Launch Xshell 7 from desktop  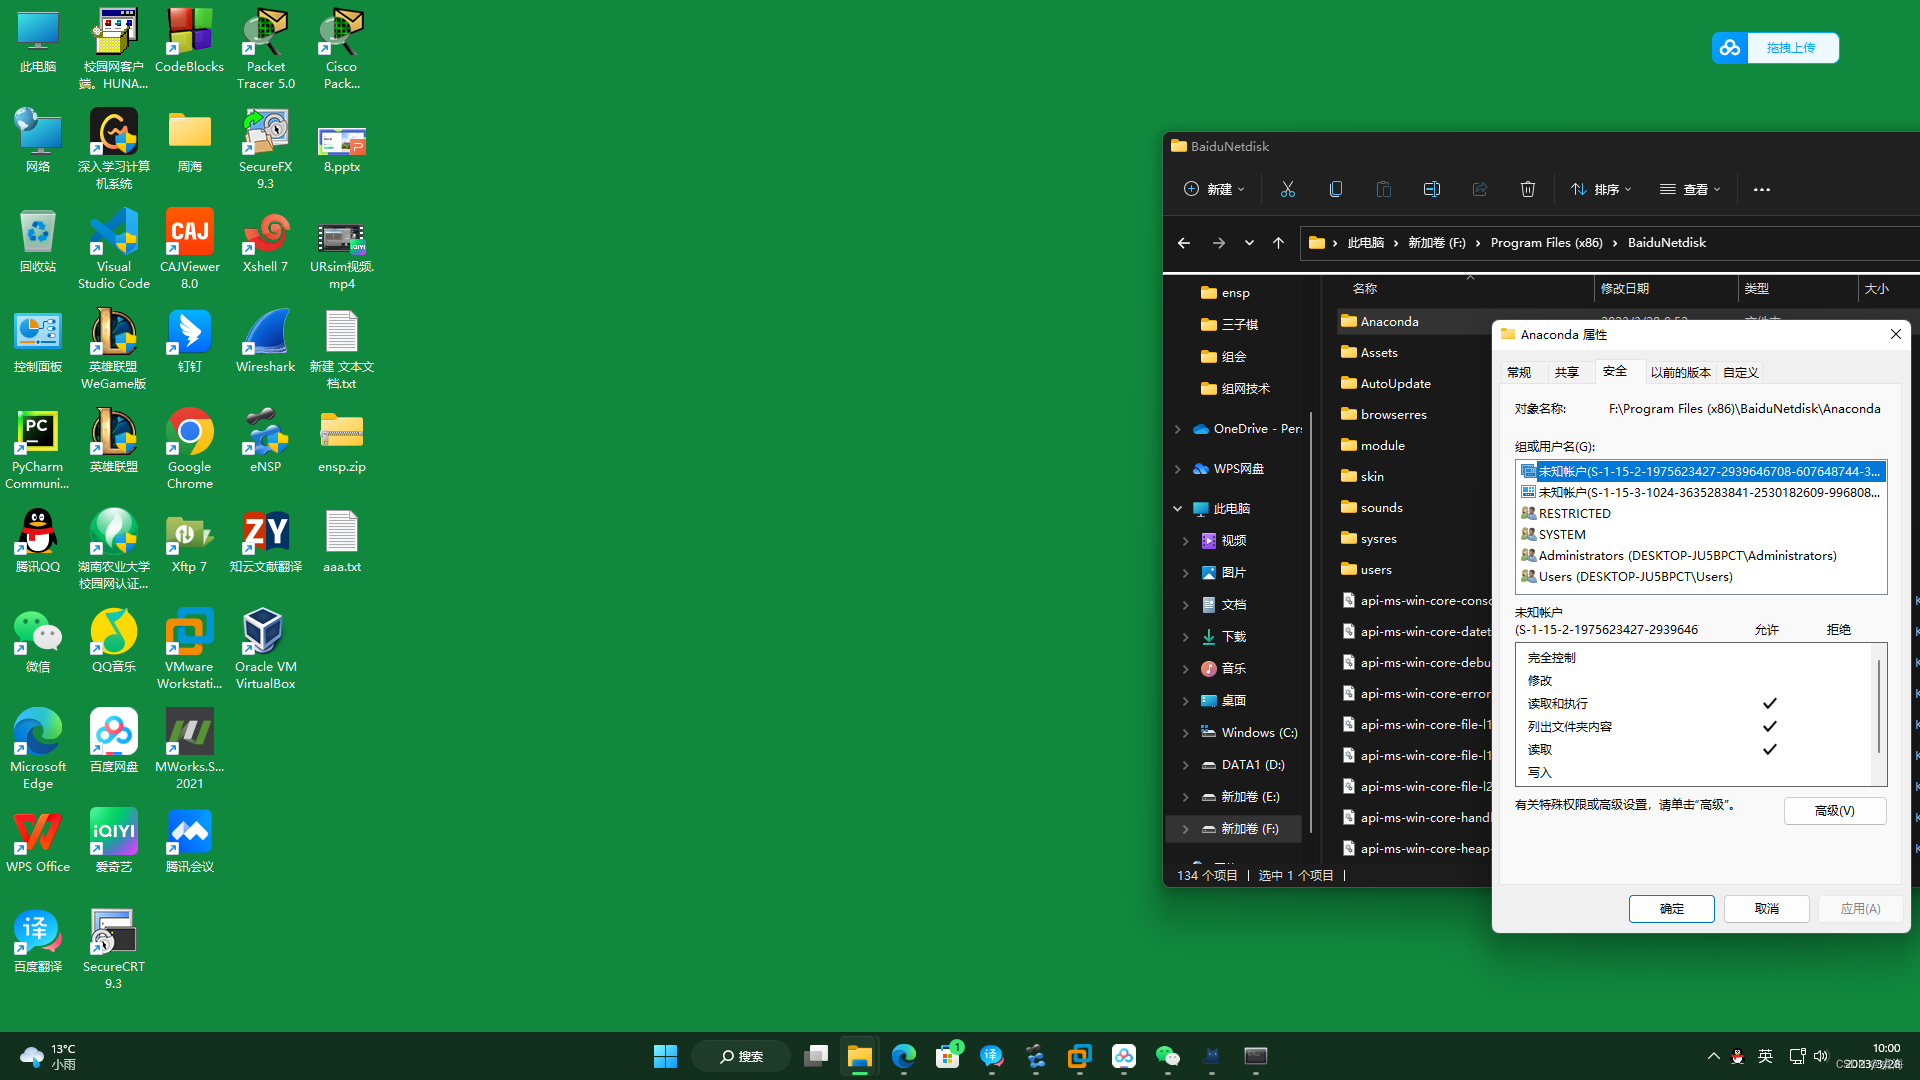click(265, 241)
